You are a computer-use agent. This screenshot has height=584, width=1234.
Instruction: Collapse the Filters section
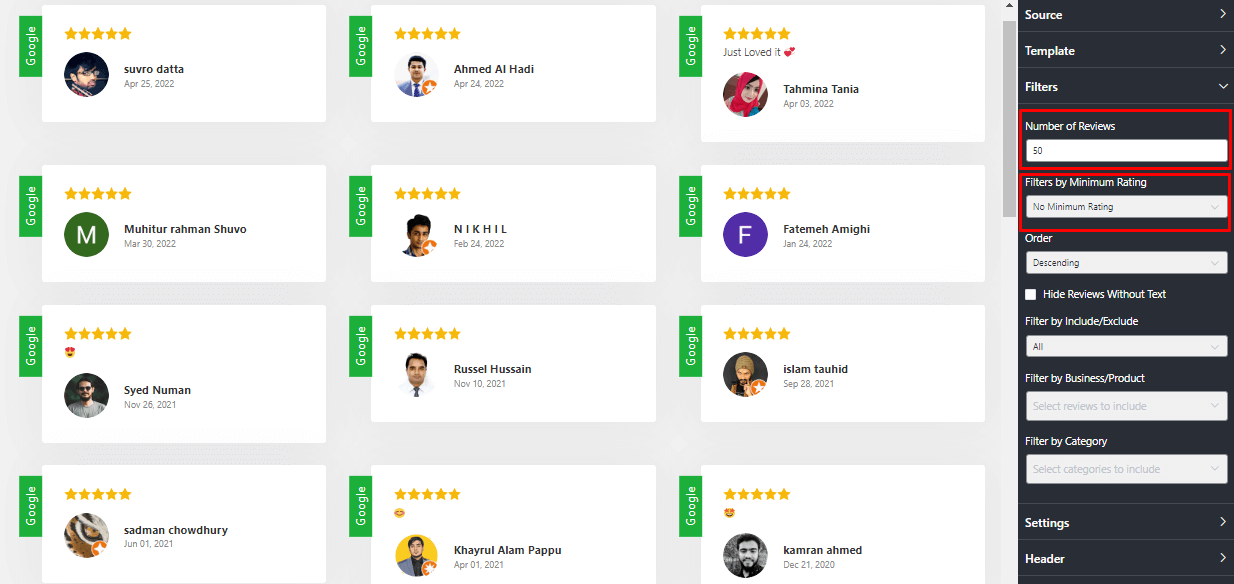pos(1126,87)
